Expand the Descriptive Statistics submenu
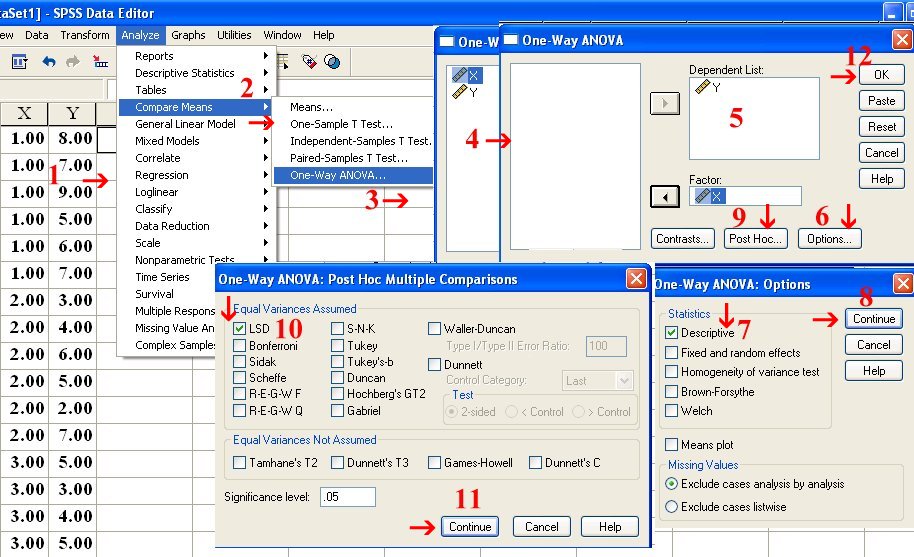The width and height of the screenshot is (914, 557). coord(197,73)
